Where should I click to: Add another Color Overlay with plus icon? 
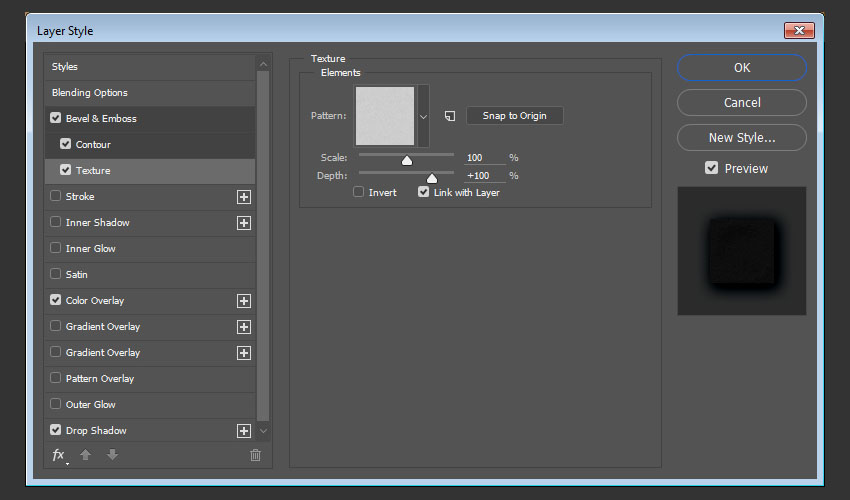[244, 301]
